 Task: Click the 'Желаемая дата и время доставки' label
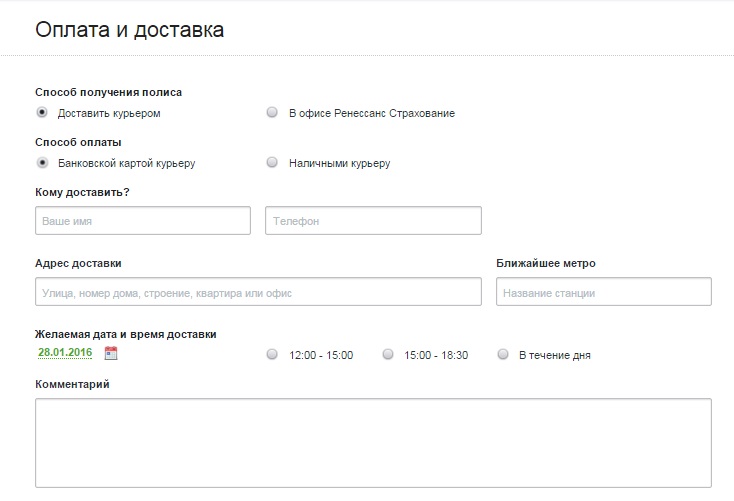coord(125,334)
